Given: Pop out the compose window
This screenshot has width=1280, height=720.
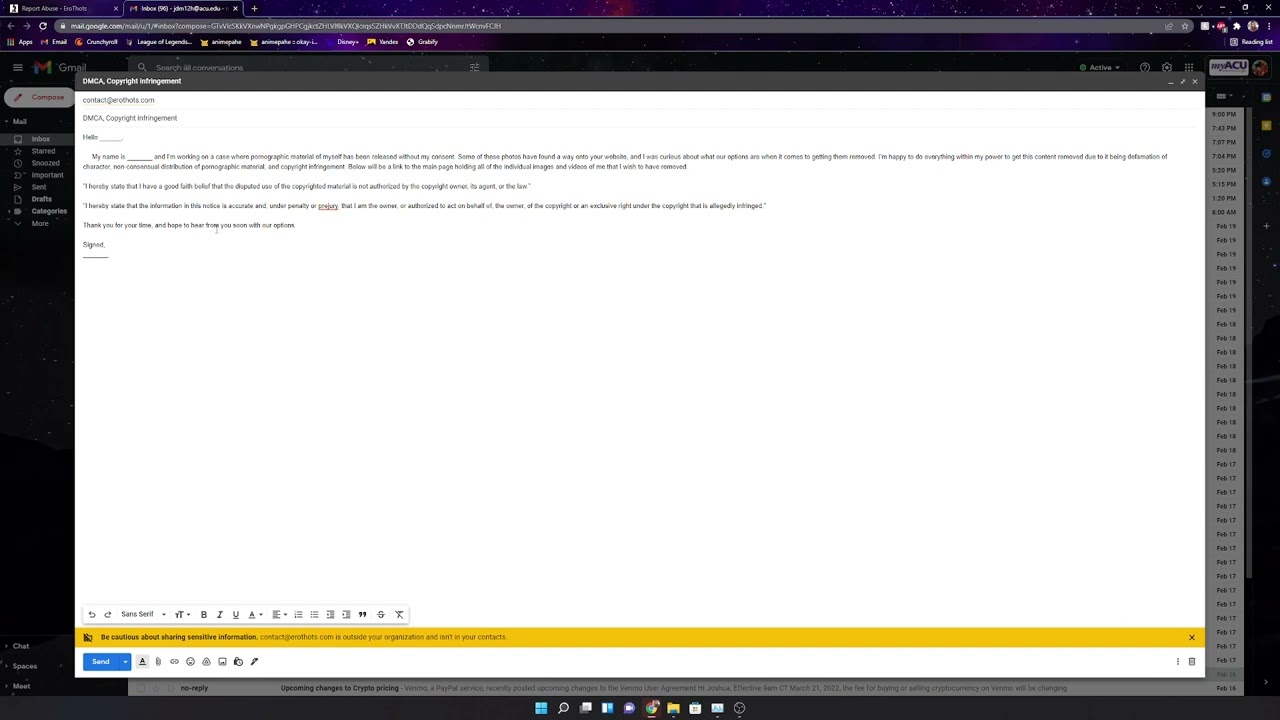Looking at the screenshot, I should [1182, 81].
